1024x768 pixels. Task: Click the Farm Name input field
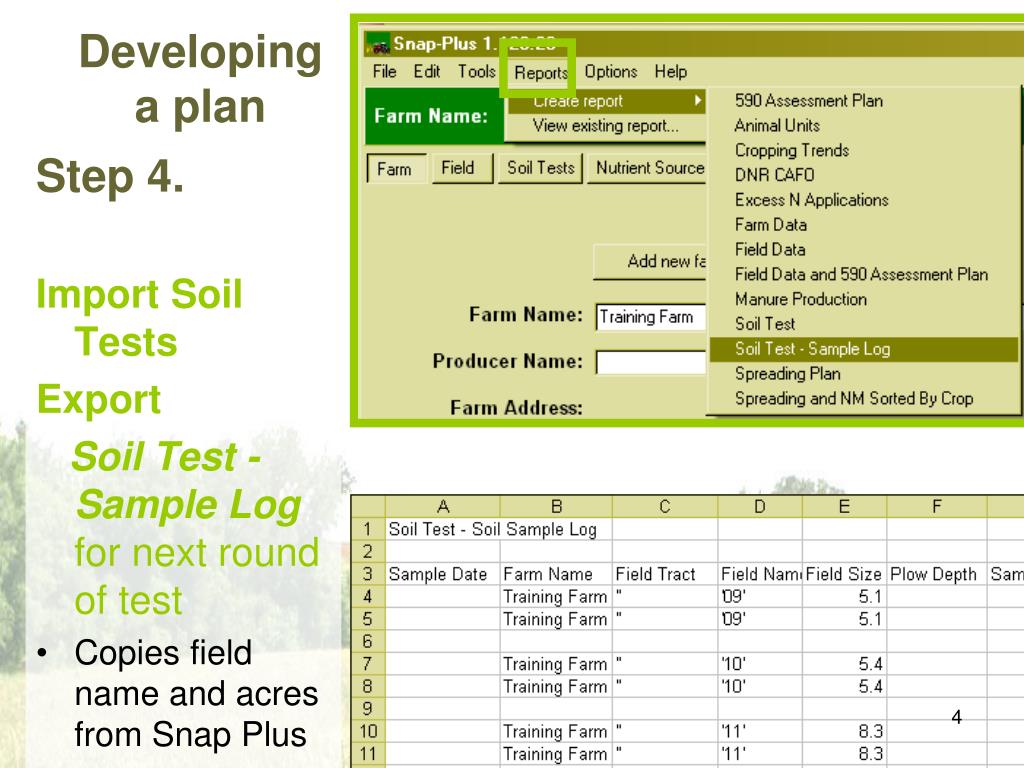pyautogui.click(x=651, y=317)
